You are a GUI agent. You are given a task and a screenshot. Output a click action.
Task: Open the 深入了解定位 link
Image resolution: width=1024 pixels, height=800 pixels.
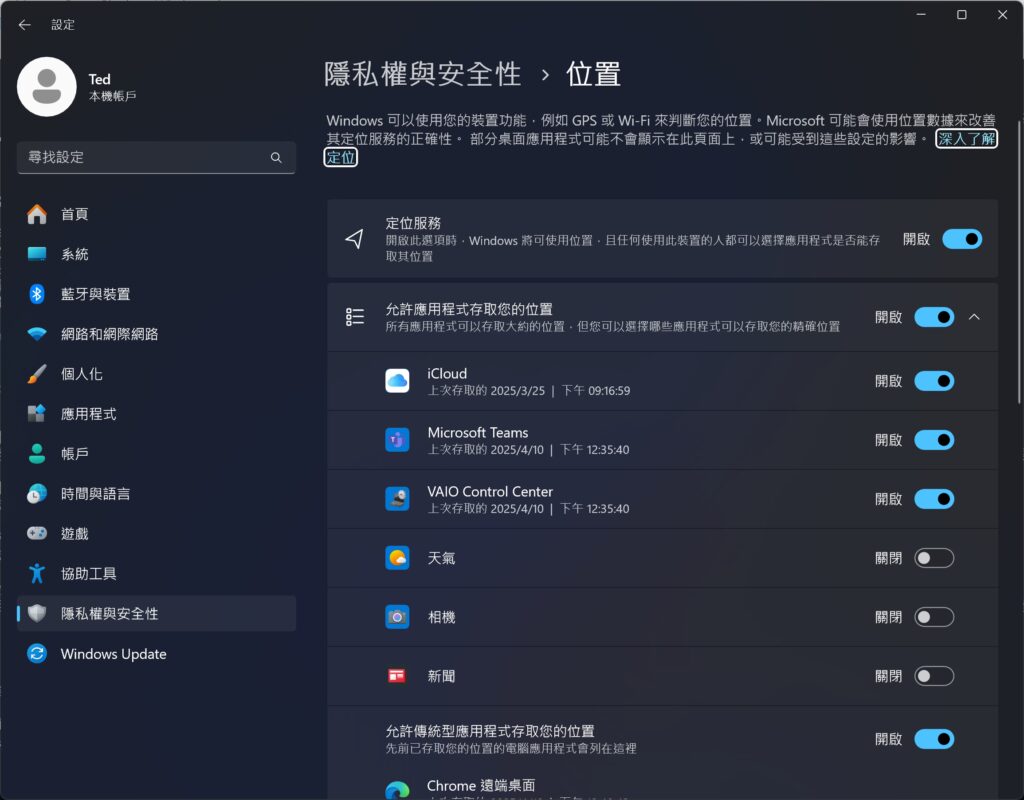pos(966,139)
